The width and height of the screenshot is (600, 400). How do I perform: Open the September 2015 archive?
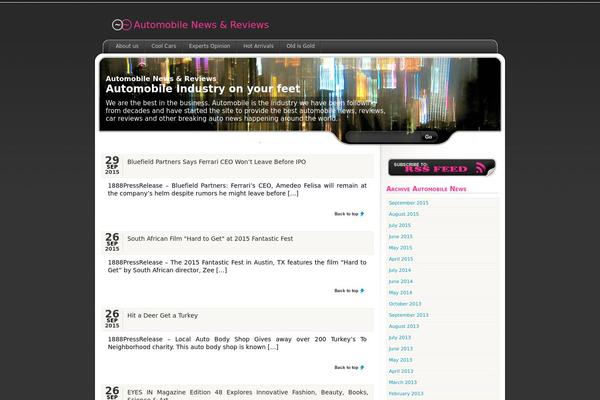pyautogui.click(x=408, y=203)
